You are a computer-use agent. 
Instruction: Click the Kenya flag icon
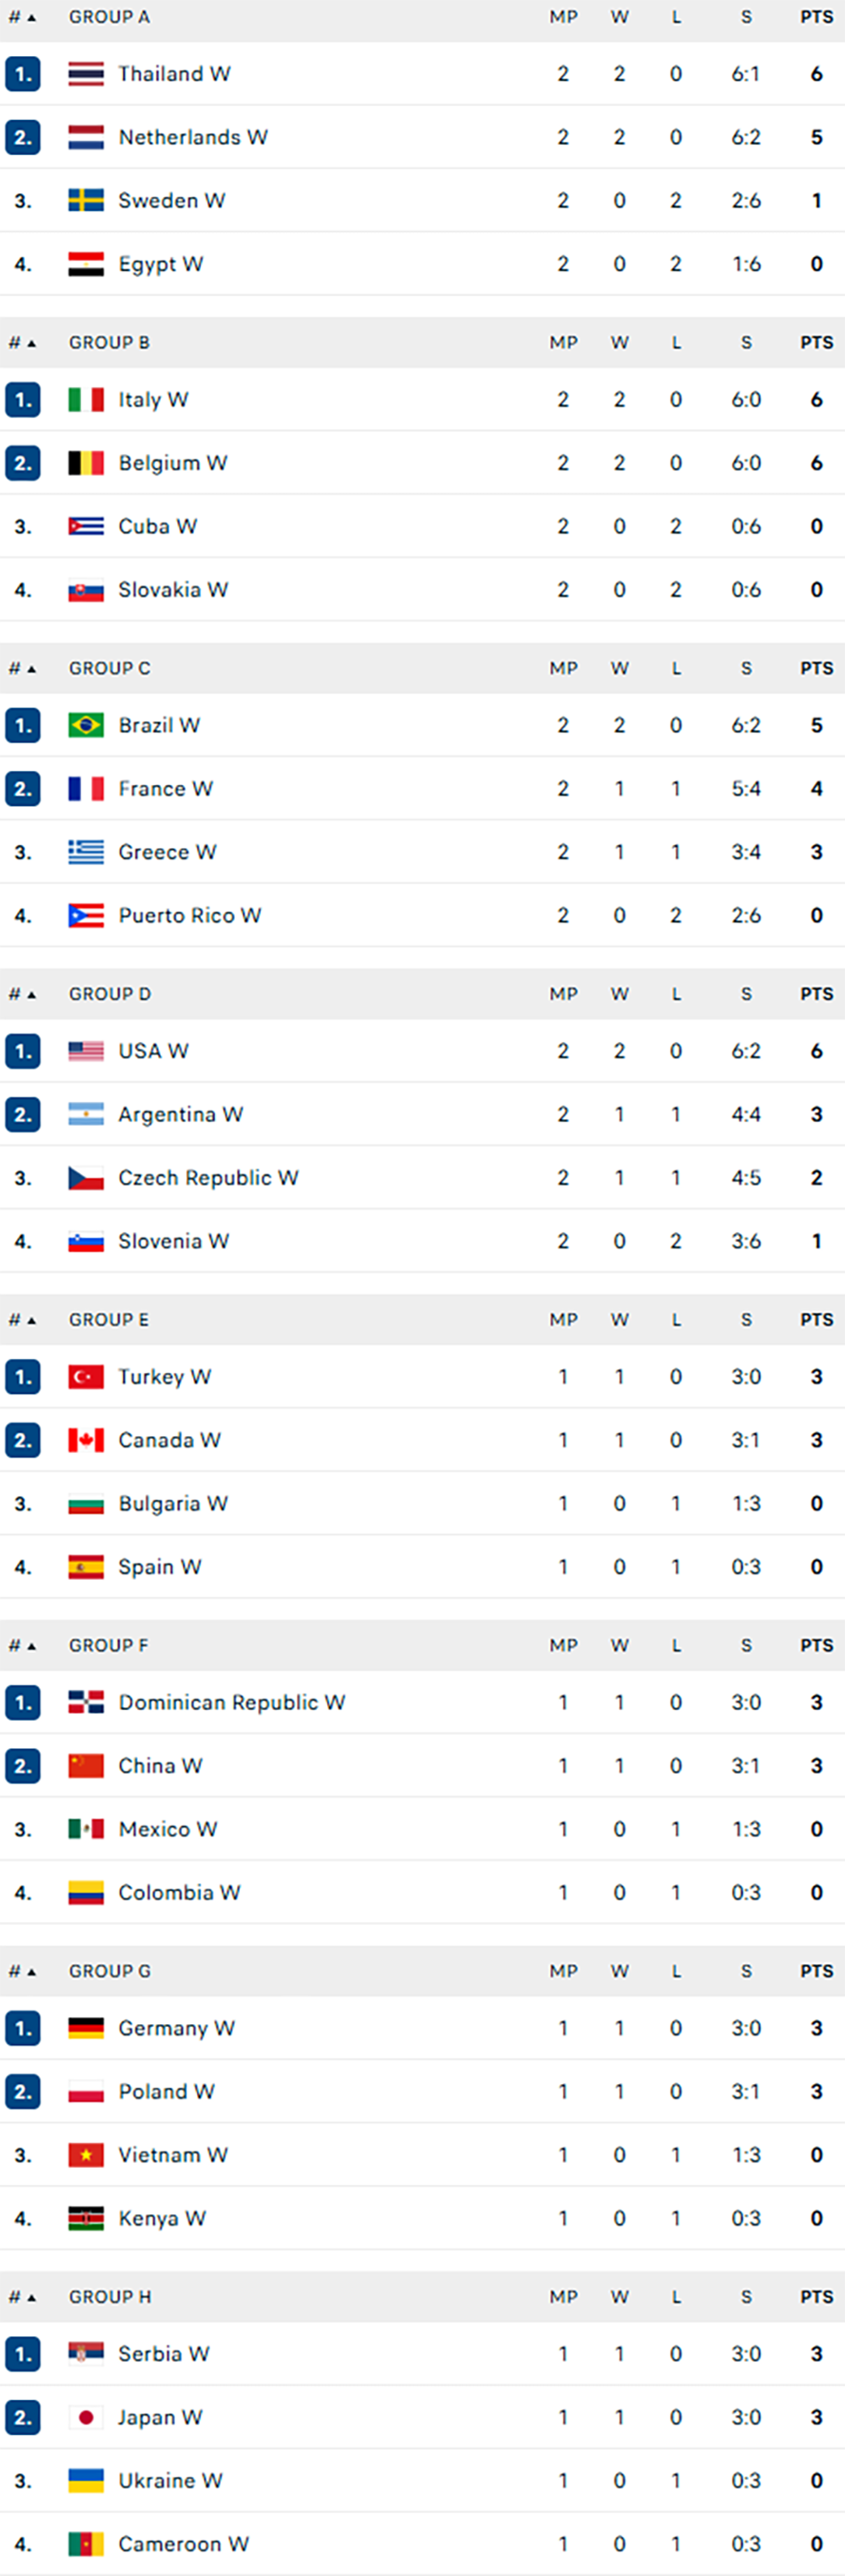click(x=86, y=2218)
